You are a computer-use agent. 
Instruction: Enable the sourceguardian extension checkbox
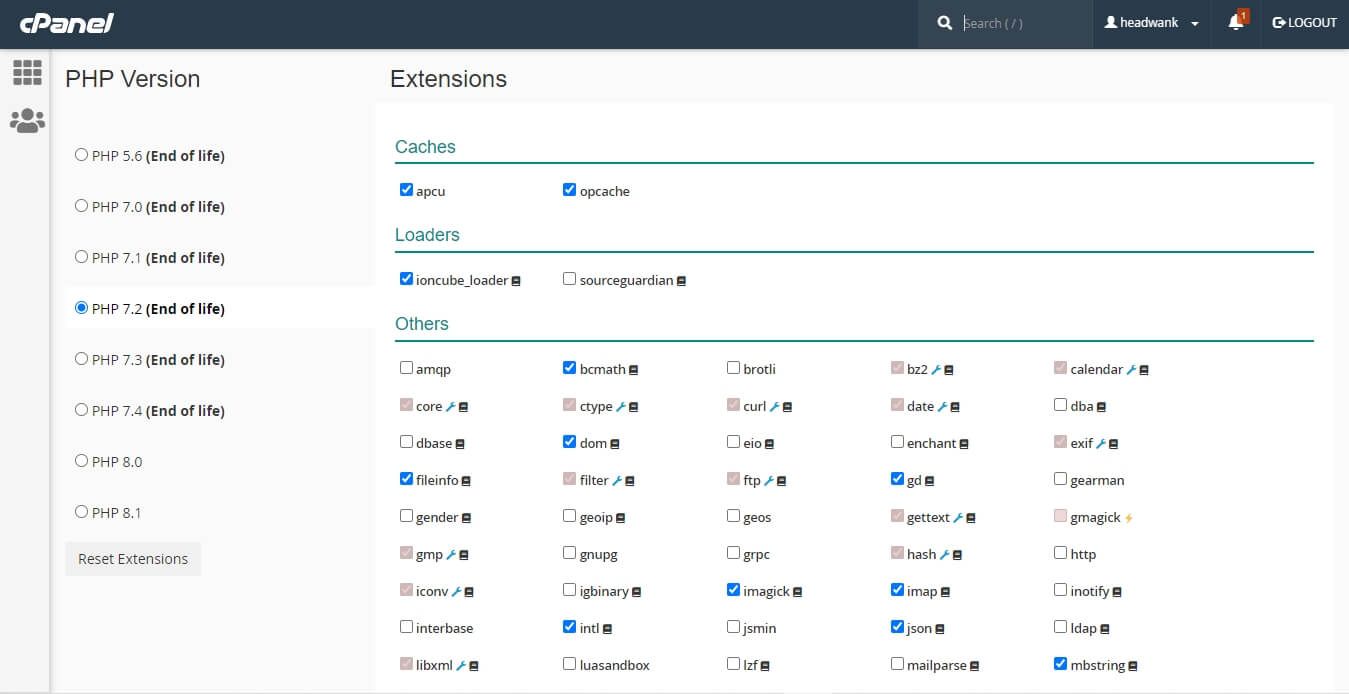coord(570,279)
